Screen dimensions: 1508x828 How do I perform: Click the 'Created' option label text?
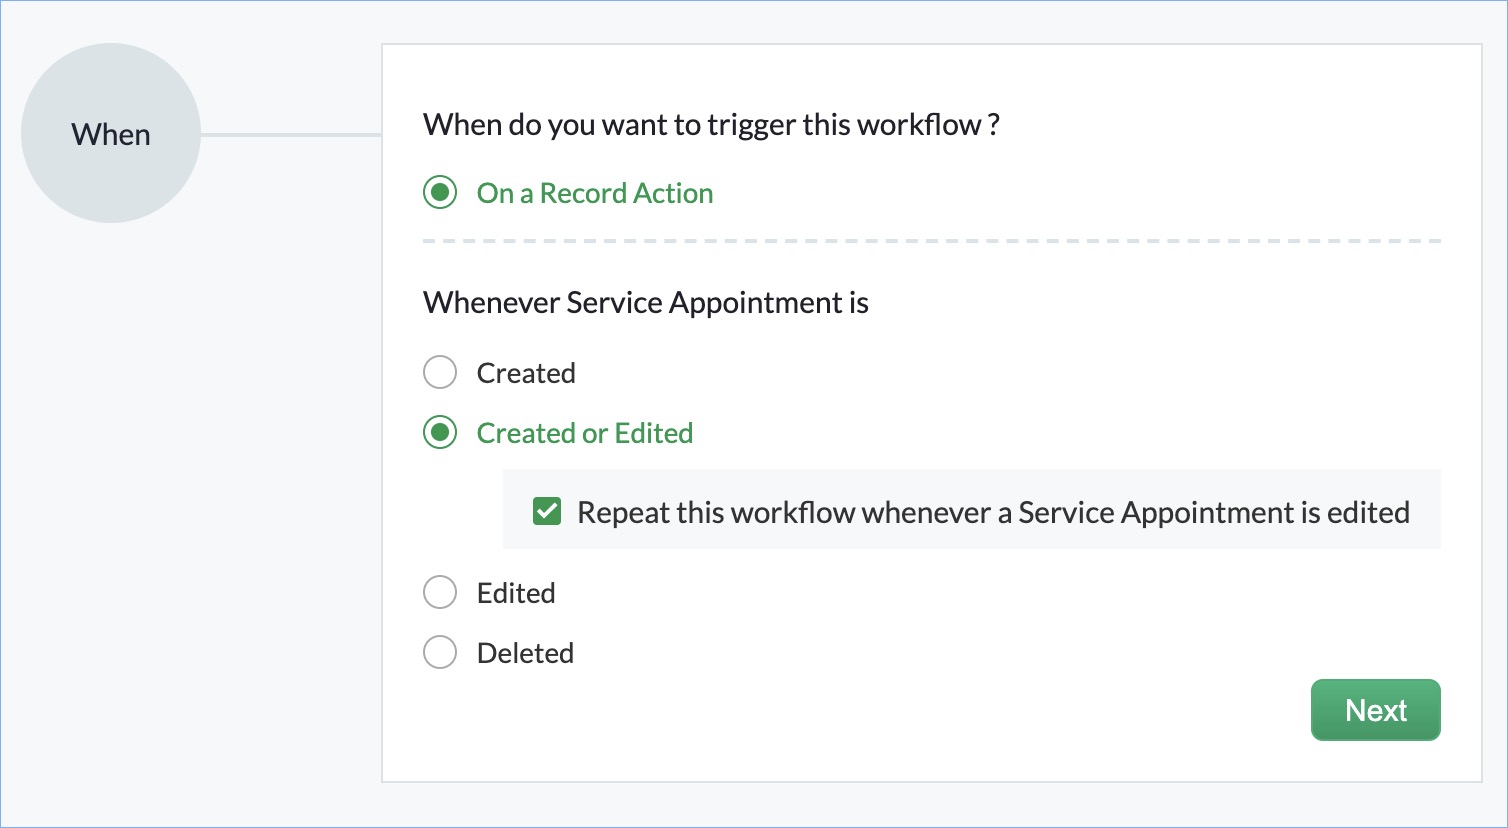coord(526,373)
